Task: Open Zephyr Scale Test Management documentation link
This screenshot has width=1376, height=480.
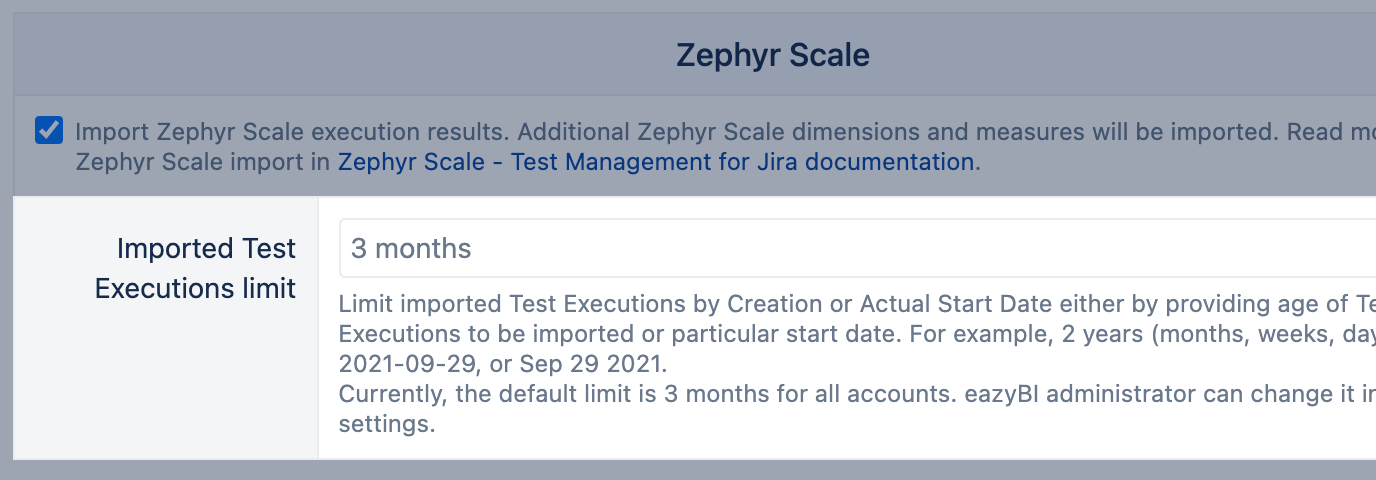Action: (655, 161)
